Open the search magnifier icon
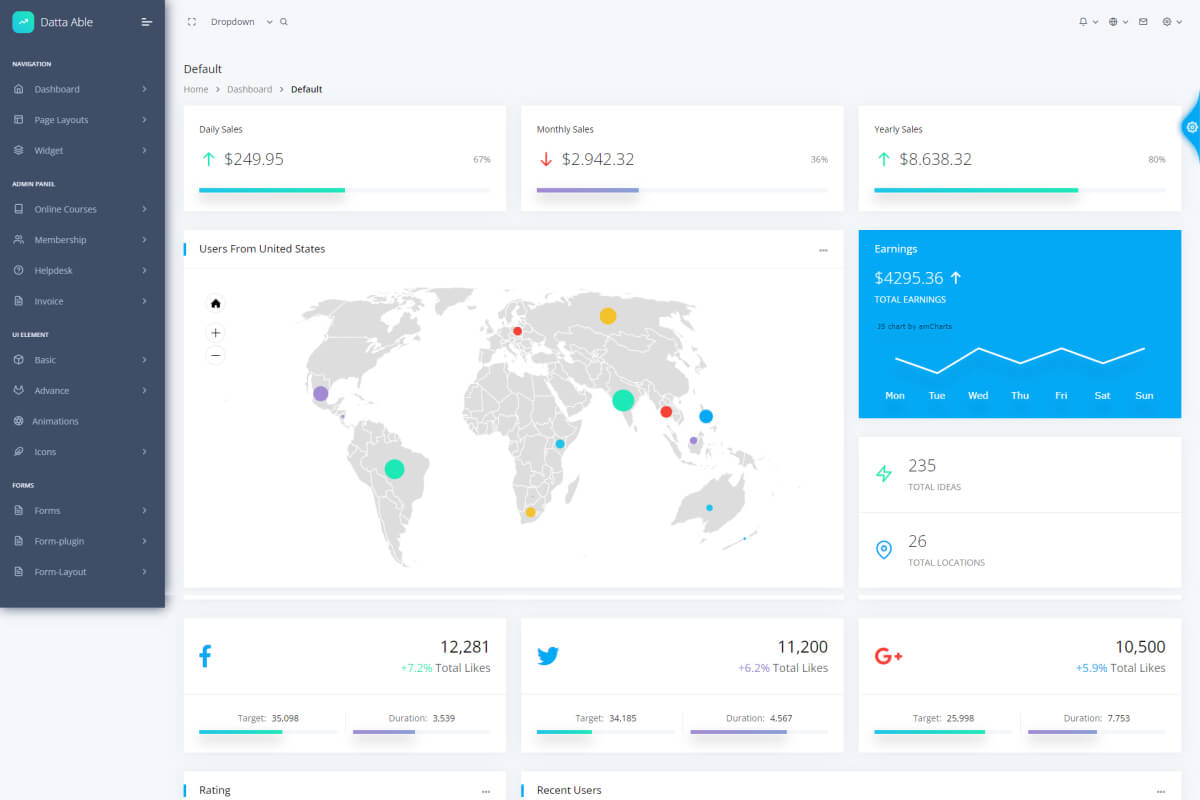This screenshot has width=1200, height=800. click(x=282, y=21)
